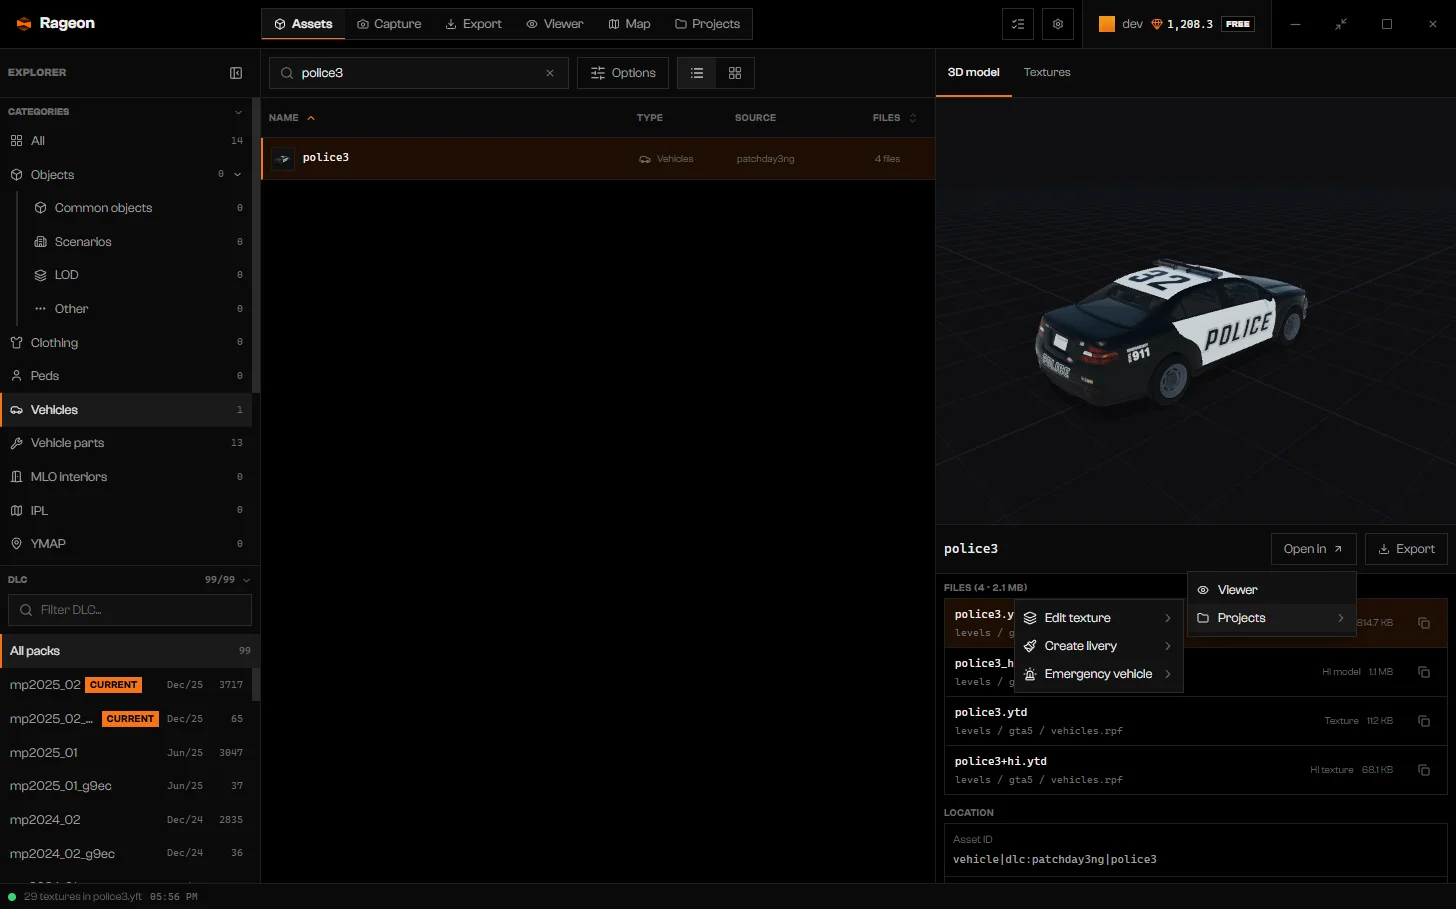Collapse the Explorer sidebar panel icon

236,73
